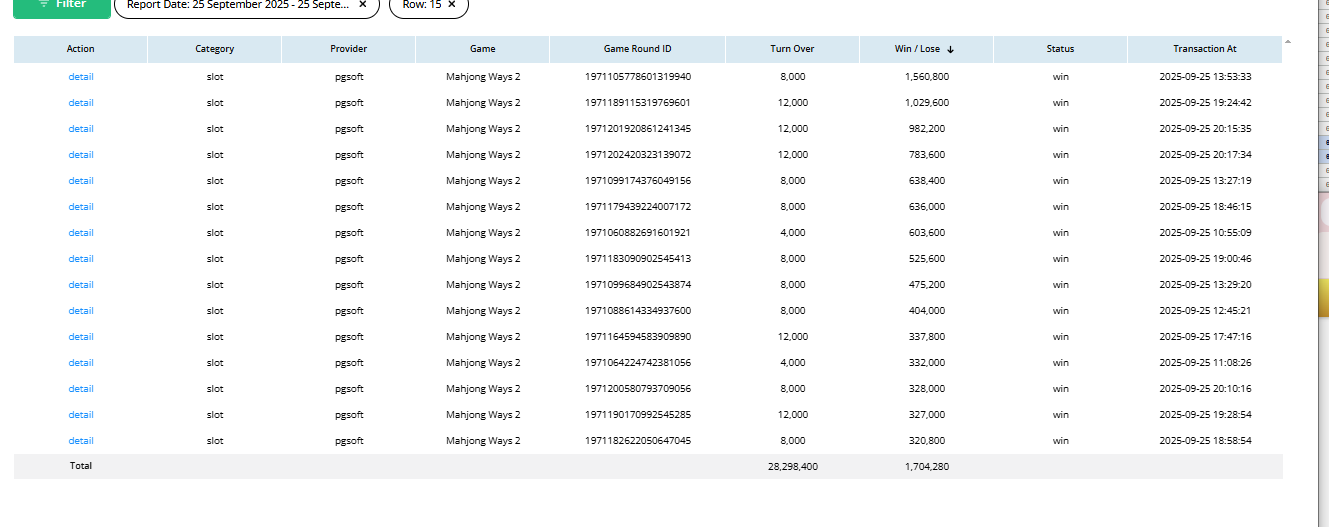Click the Status column header
Image resolution: width=1329 pixels, height=527 pixels.
coord(1060,49)
